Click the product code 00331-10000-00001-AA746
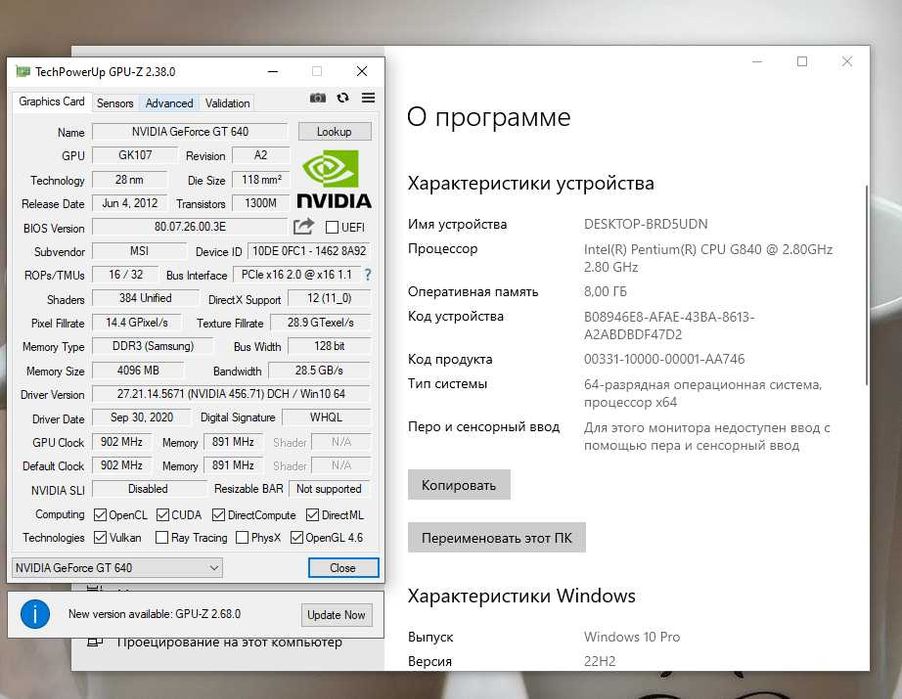The height and width of the screenshot is (699, 902). tap(664, 360)
